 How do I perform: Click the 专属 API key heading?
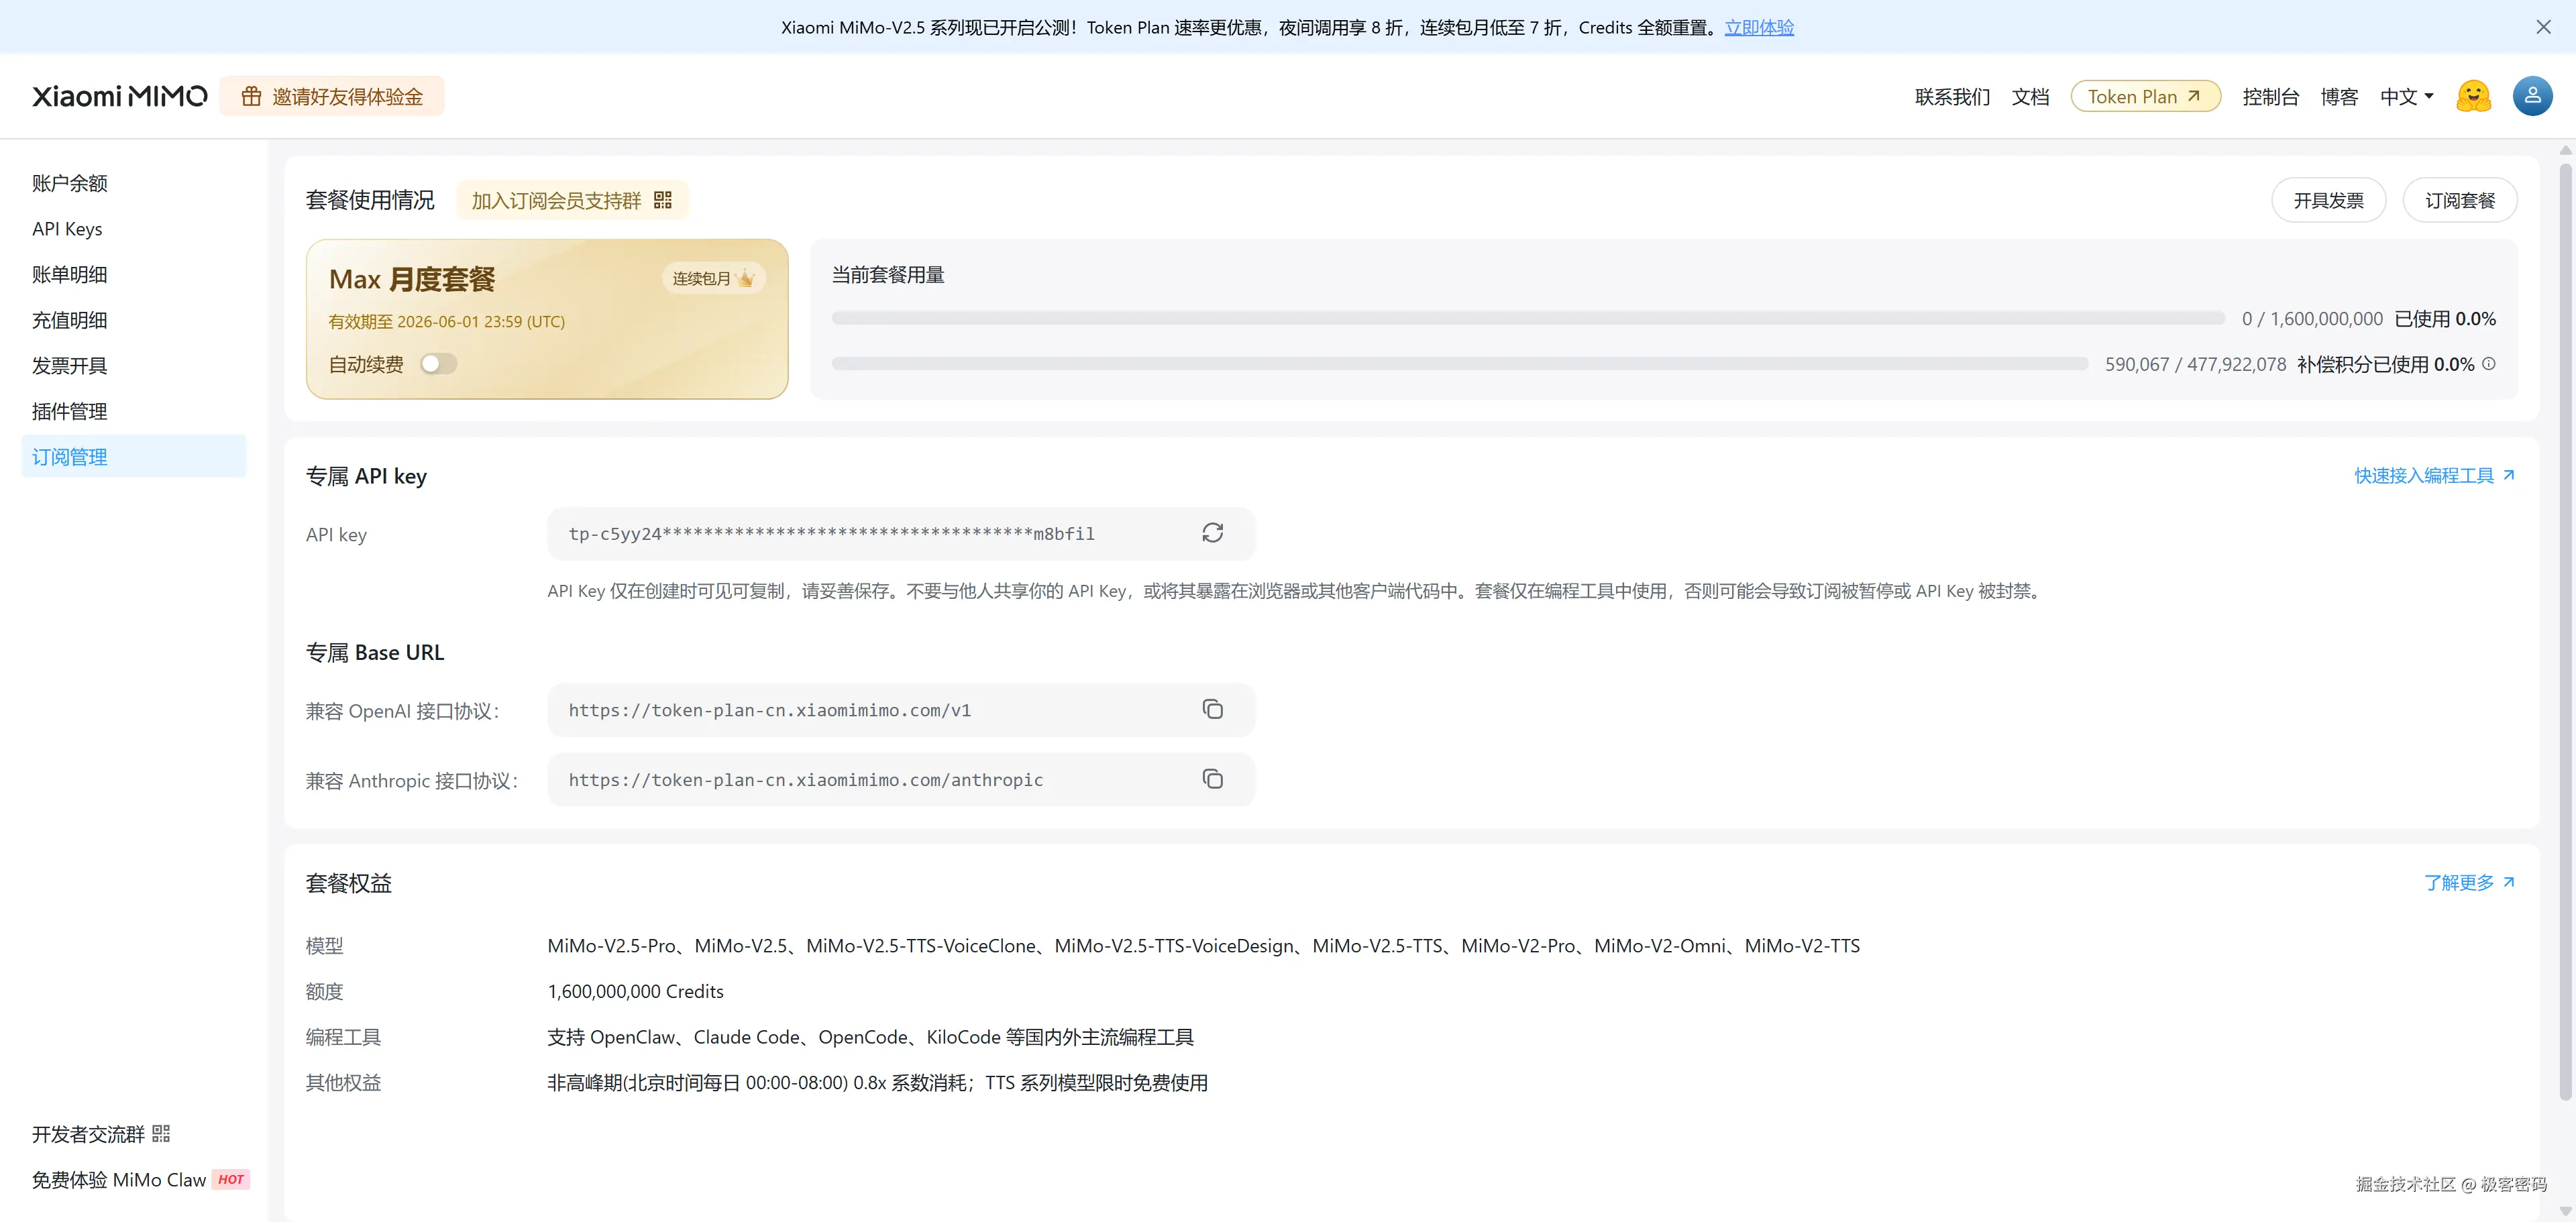coord(366,476)
